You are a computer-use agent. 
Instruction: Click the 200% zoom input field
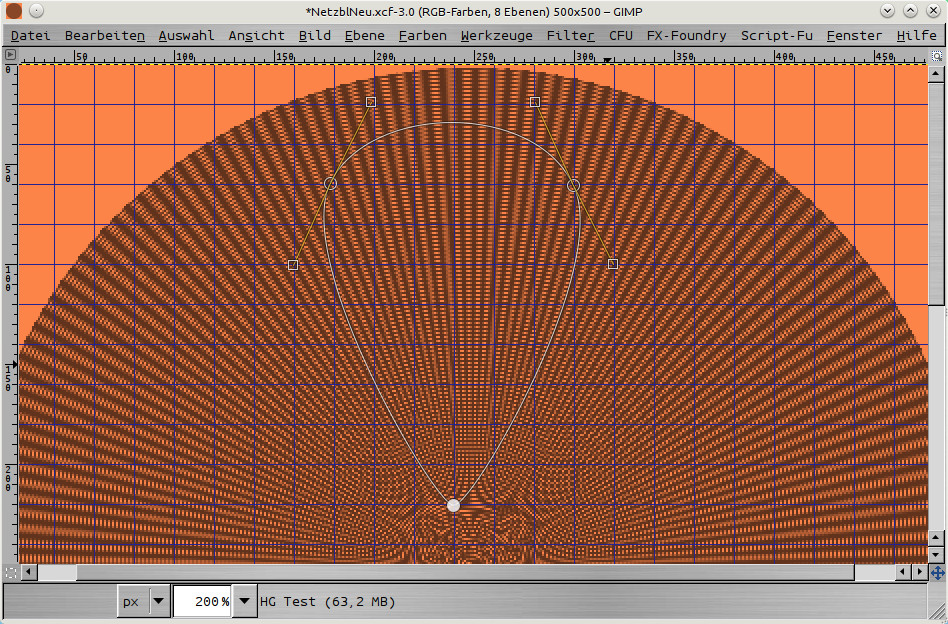click(203, 602)
